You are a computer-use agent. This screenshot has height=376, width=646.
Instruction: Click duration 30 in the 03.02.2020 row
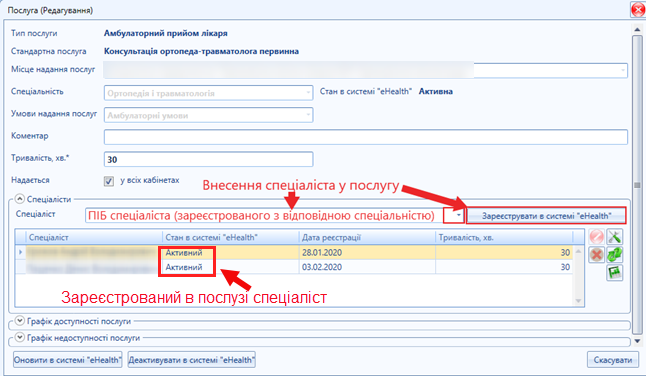coord(565,267)
